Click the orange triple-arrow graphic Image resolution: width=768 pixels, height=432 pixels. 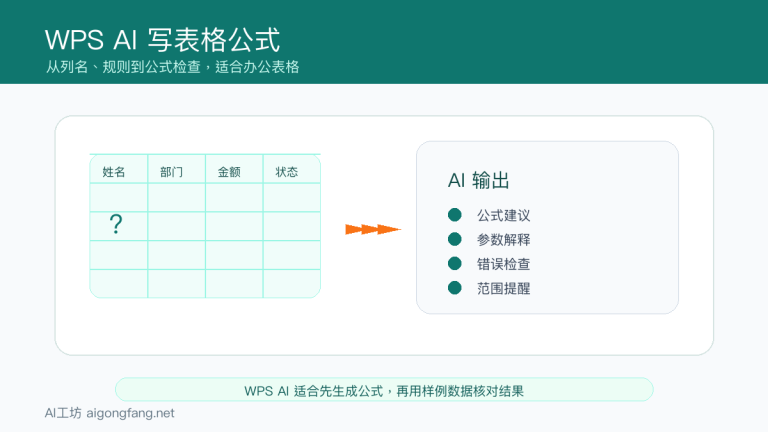tap(373, 229)
